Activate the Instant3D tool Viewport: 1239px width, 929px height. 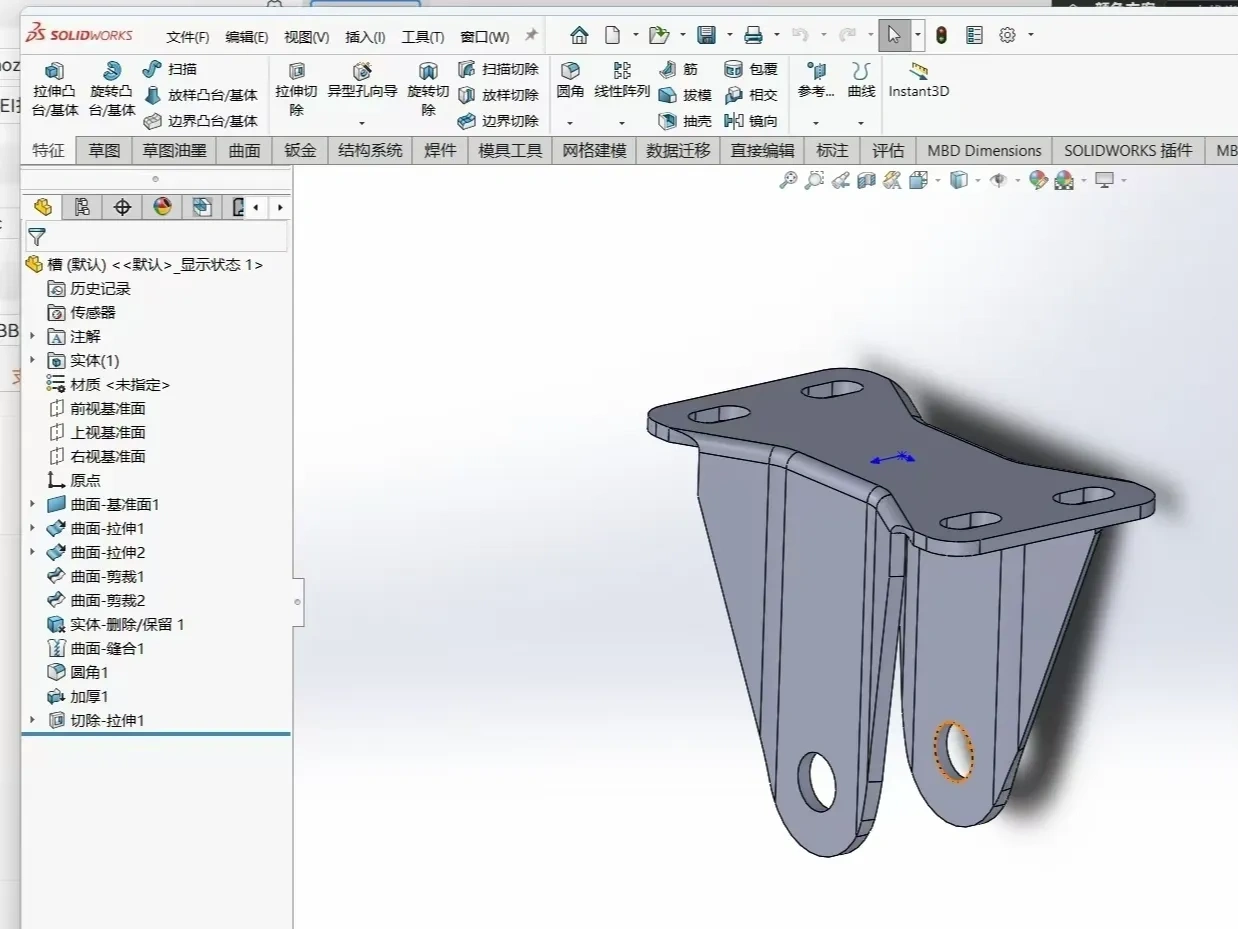click(x=918, y=79)
